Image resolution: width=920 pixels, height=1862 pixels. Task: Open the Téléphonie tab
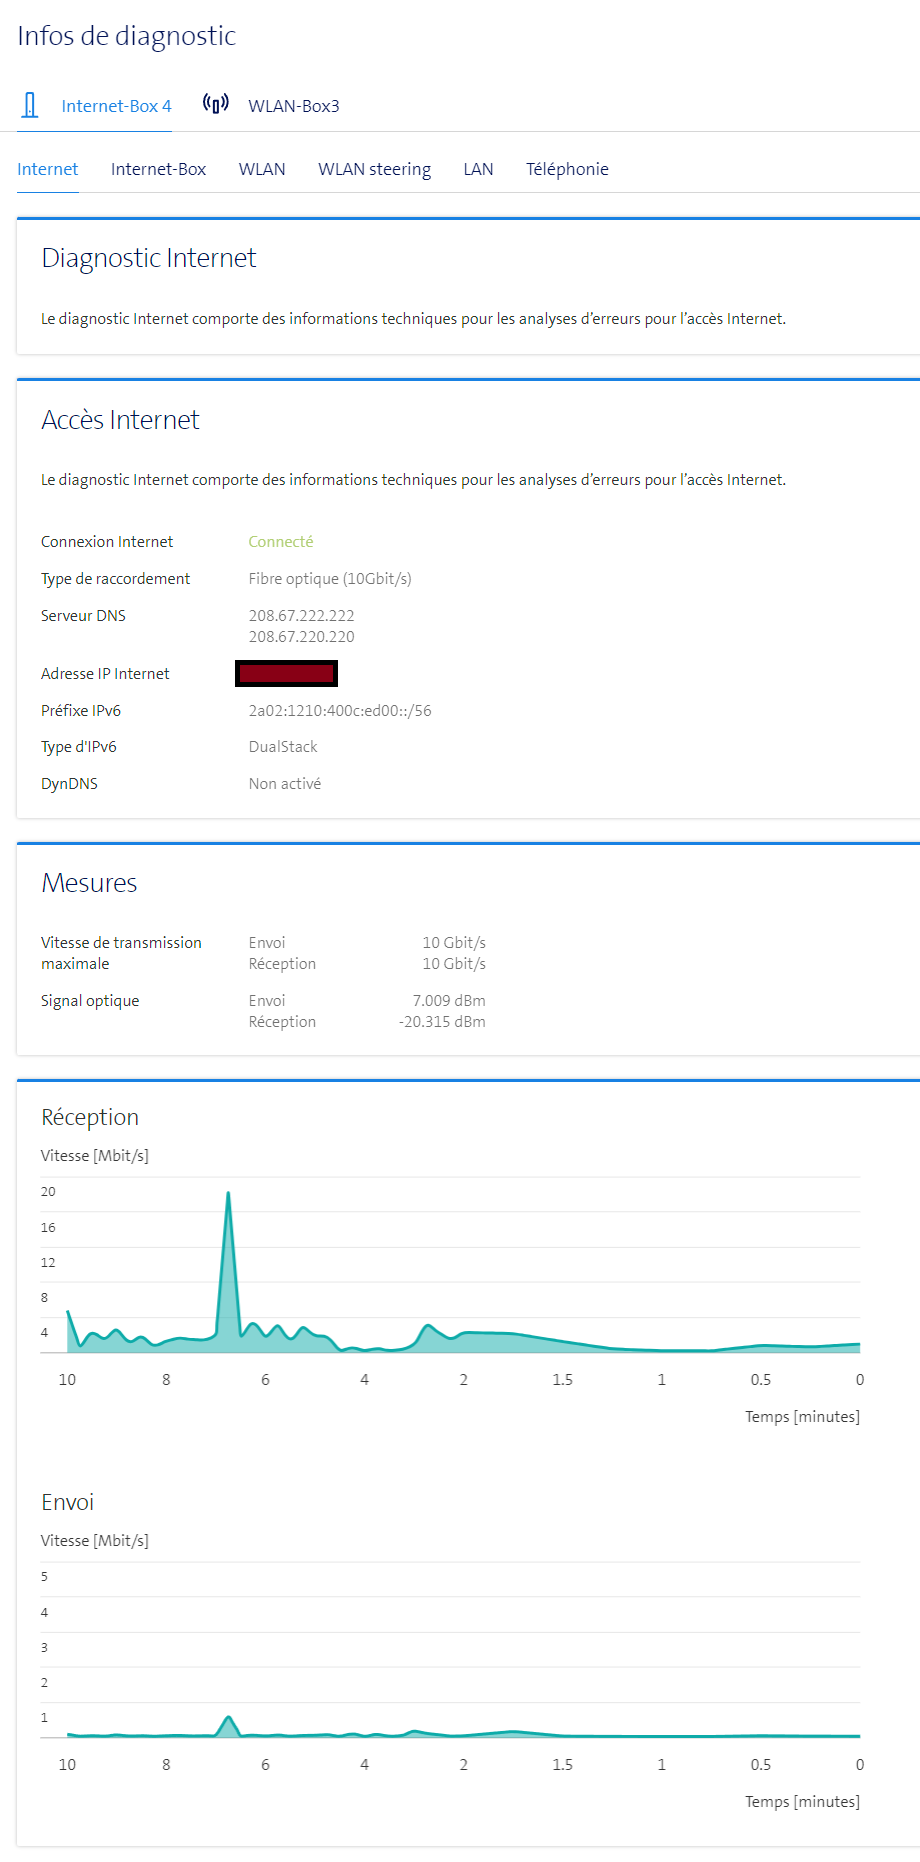567,169
